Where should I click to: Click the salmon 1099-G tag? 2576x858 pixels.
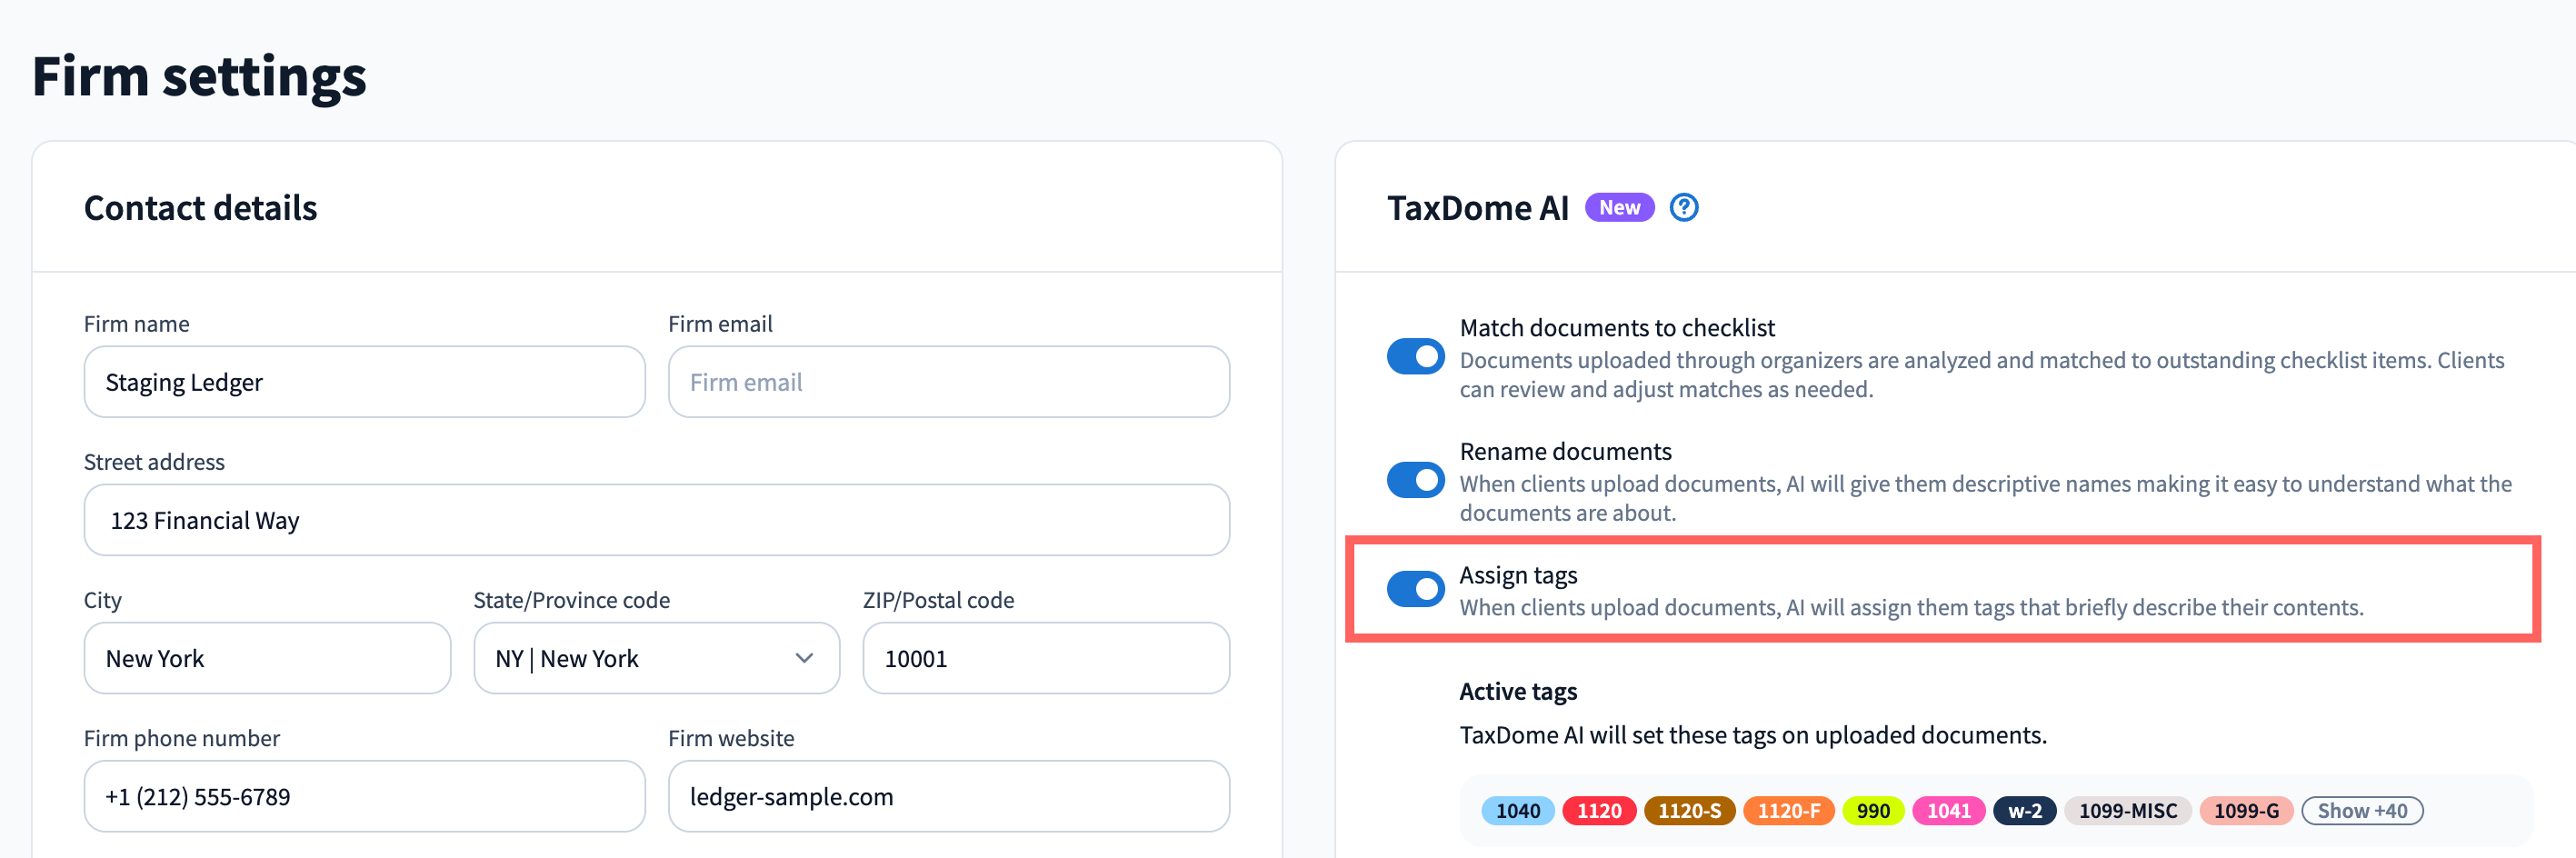pos(2246,811)
